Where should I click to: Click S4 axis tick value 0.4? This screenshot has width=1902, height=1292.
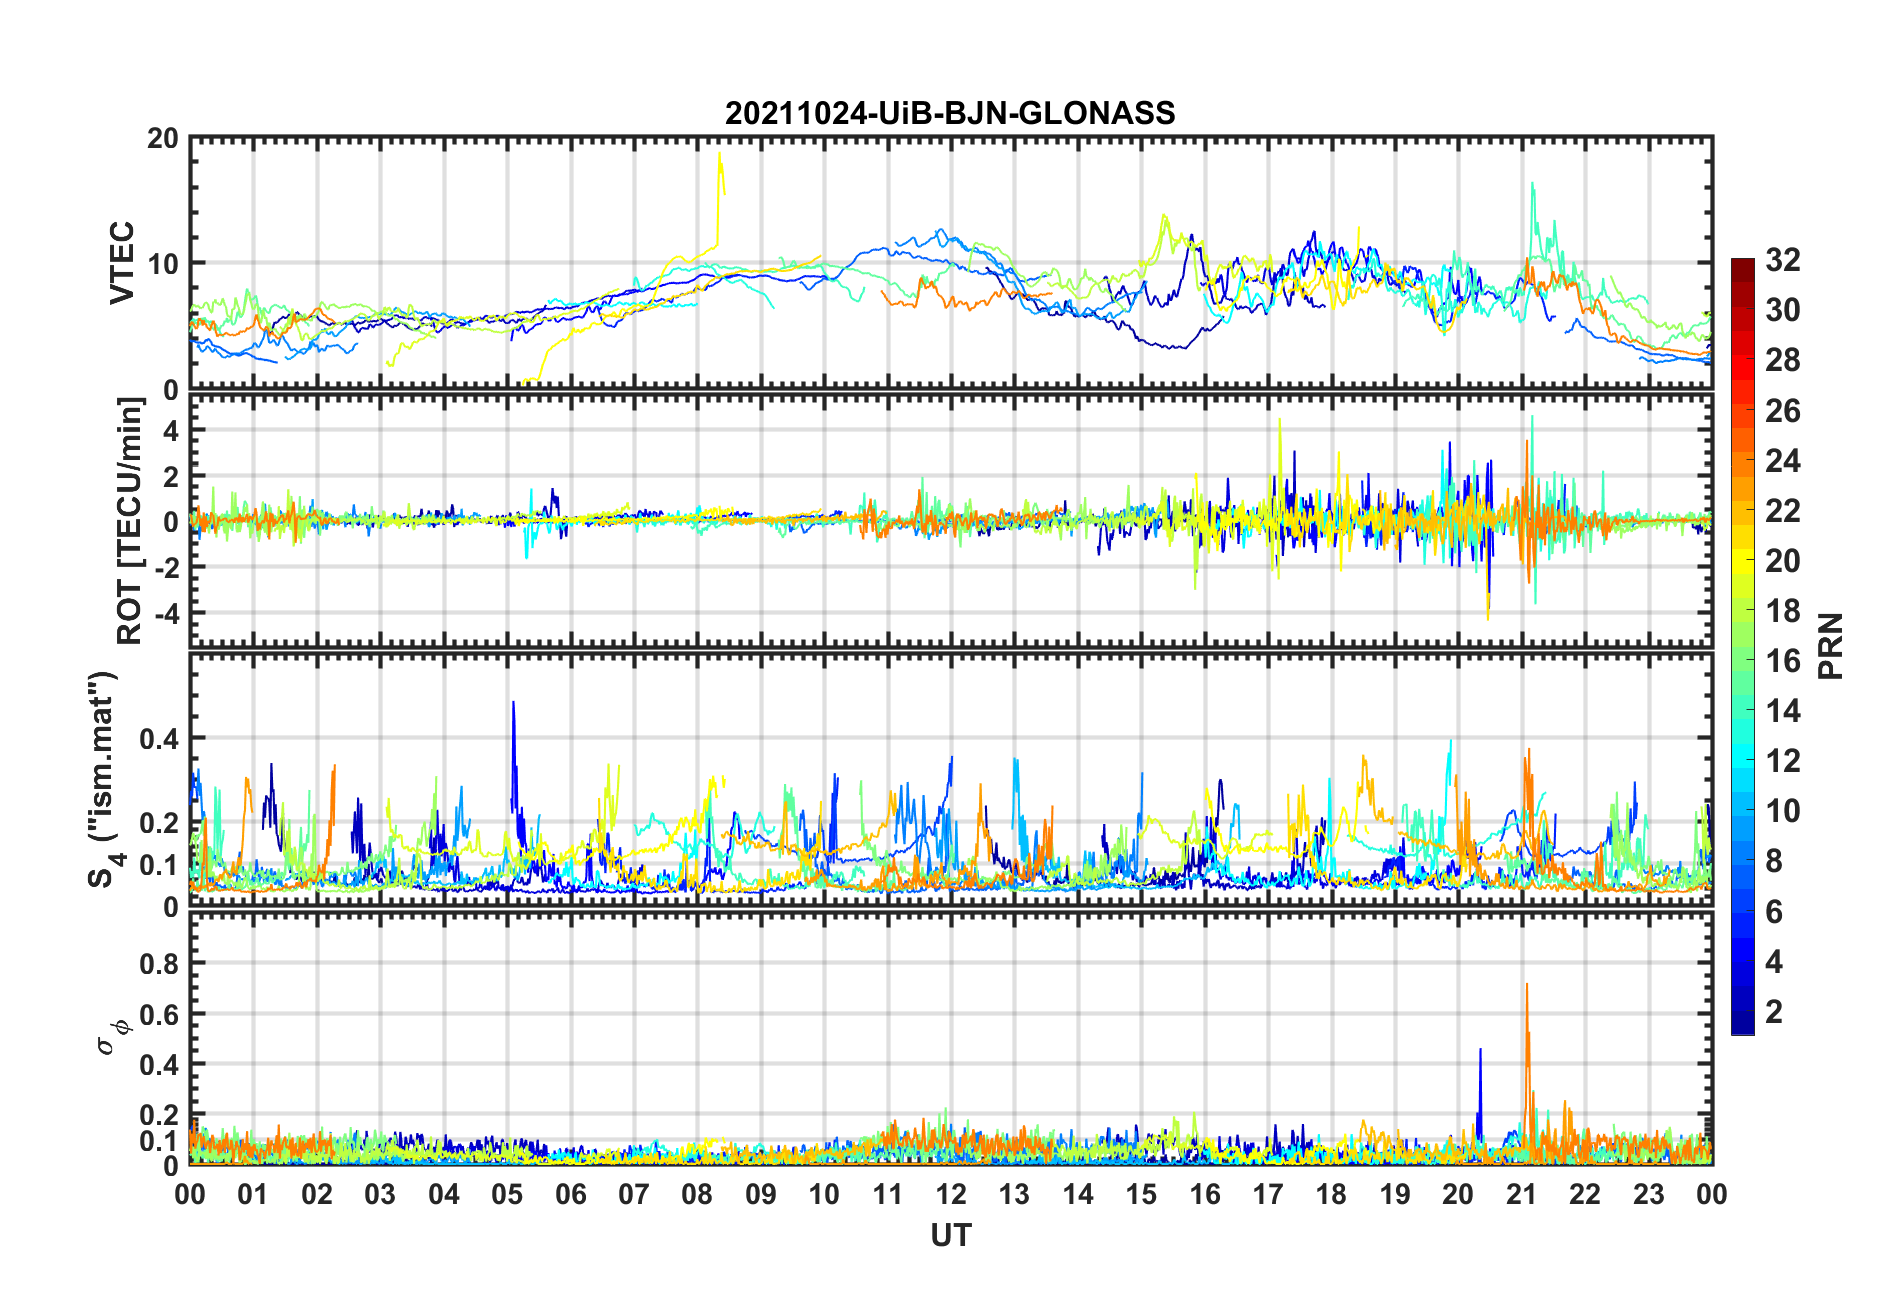click(159, 739)
